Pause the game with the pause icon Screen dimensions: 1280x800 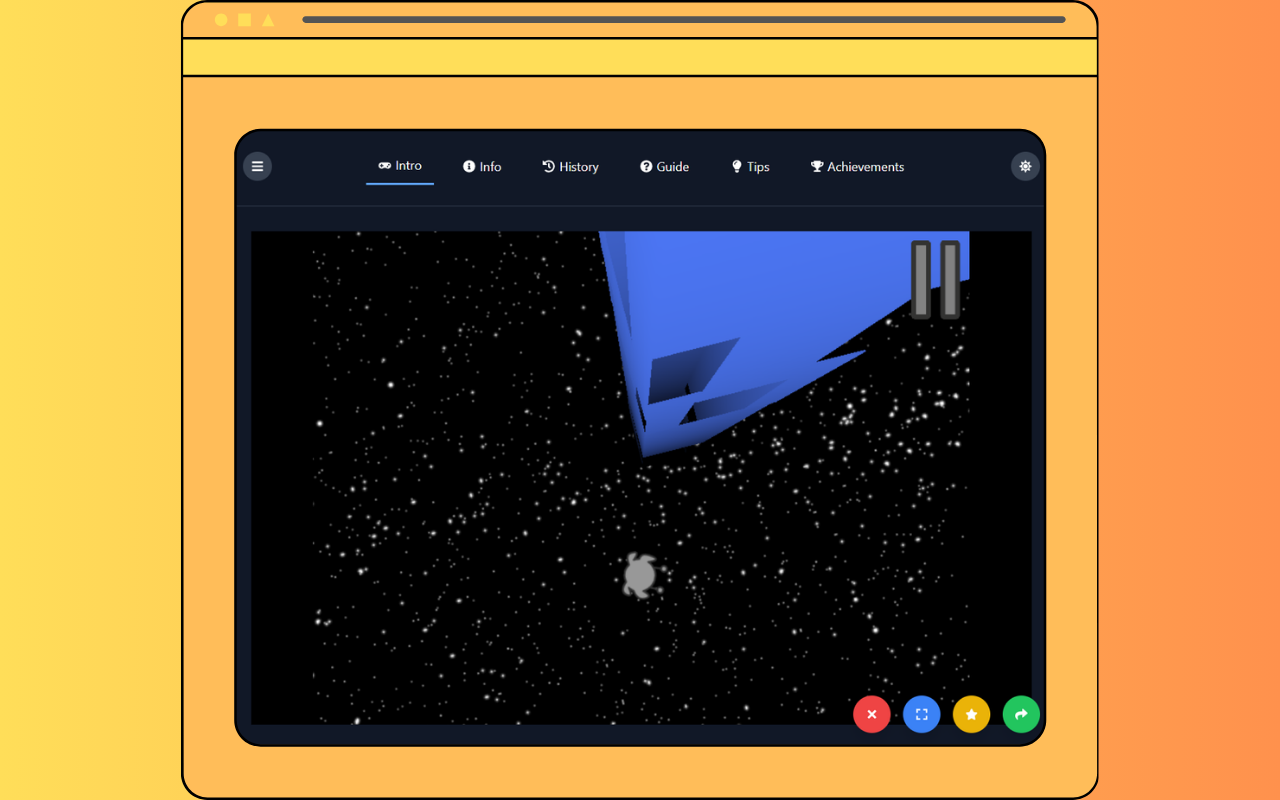[934, 278]
